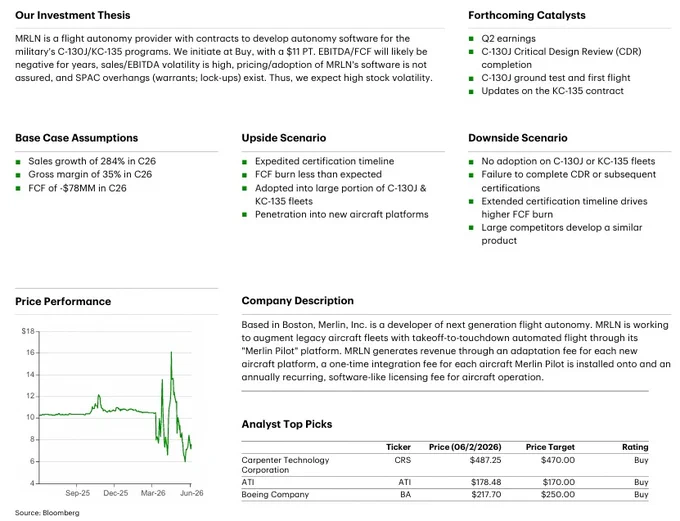Select the 'Q2 earnings' catalyst bullet

click(508, 38)
